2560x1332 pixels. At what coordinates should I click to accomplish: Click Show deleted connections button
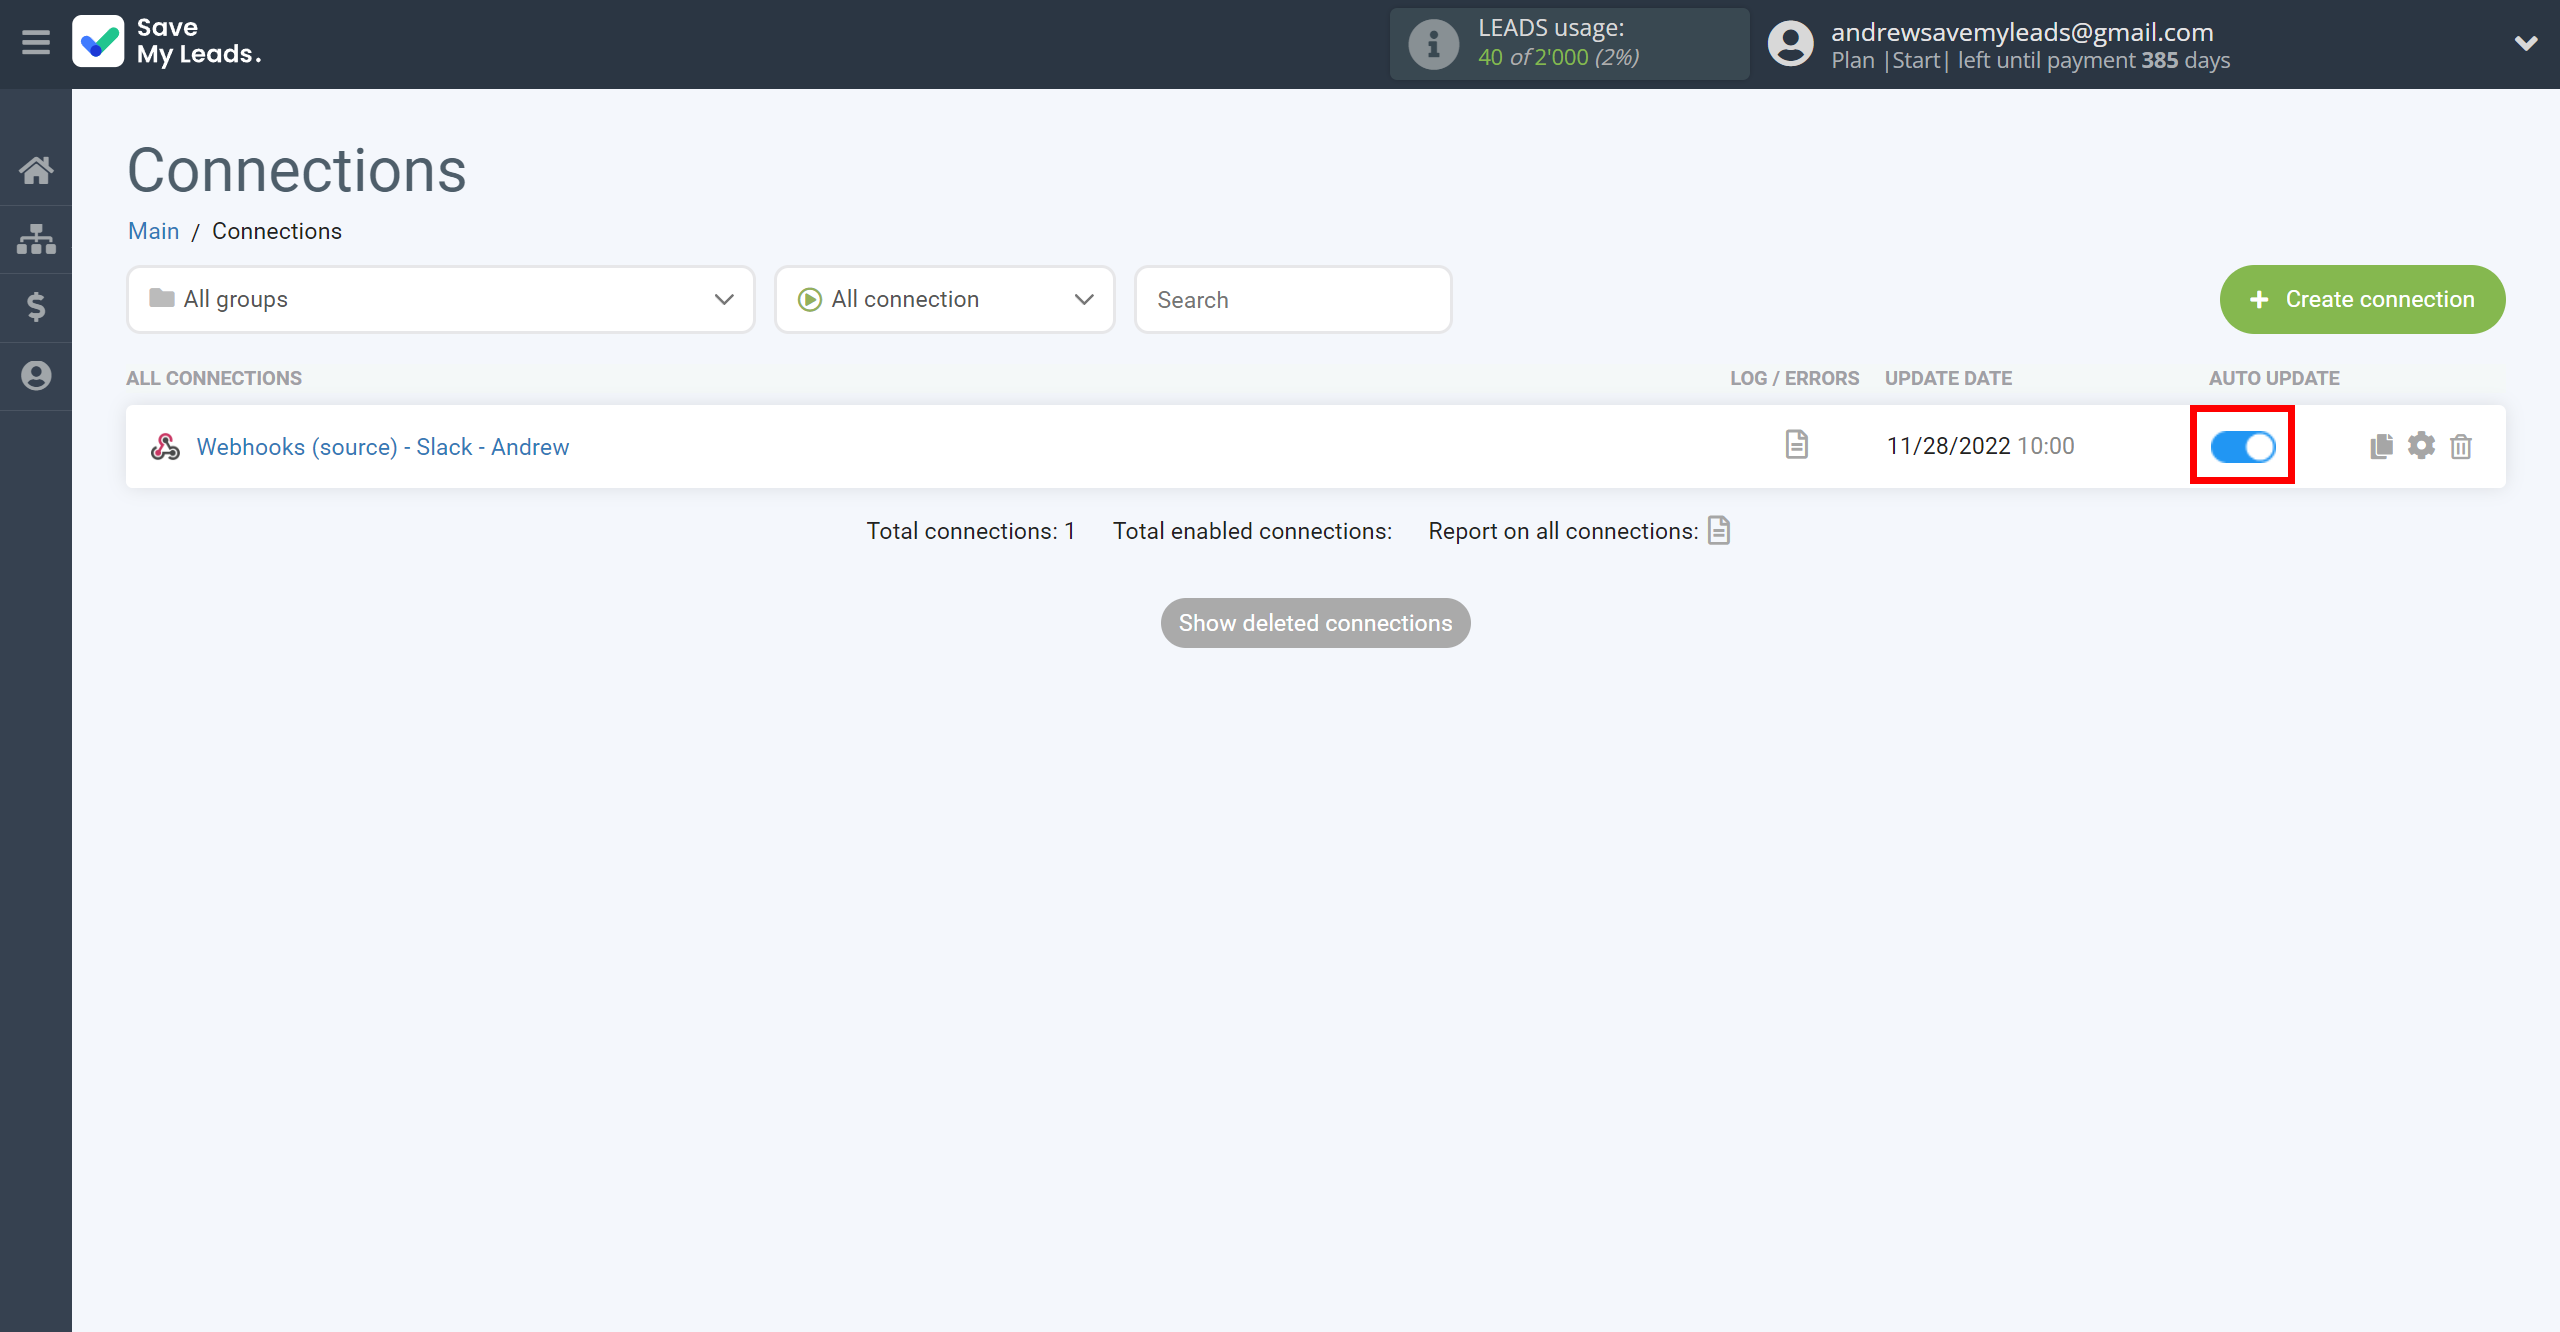tap(1316, 623)
